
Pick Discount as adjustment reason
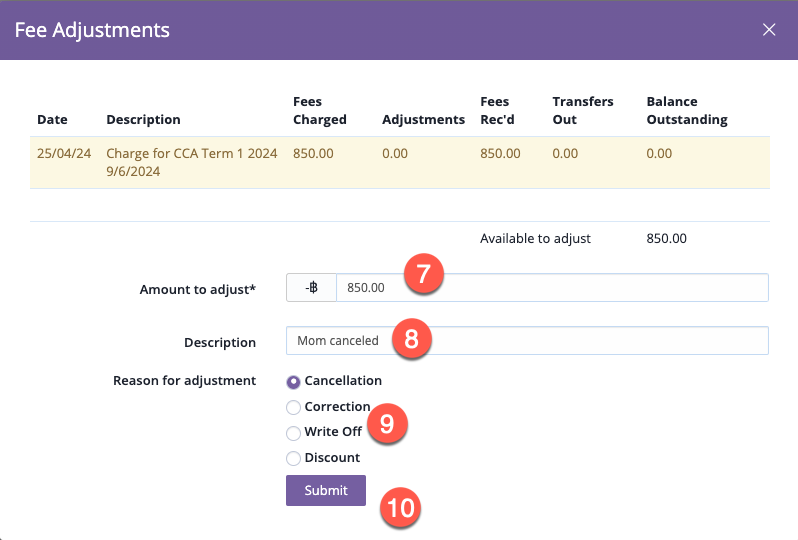click(x=293, y=458)
